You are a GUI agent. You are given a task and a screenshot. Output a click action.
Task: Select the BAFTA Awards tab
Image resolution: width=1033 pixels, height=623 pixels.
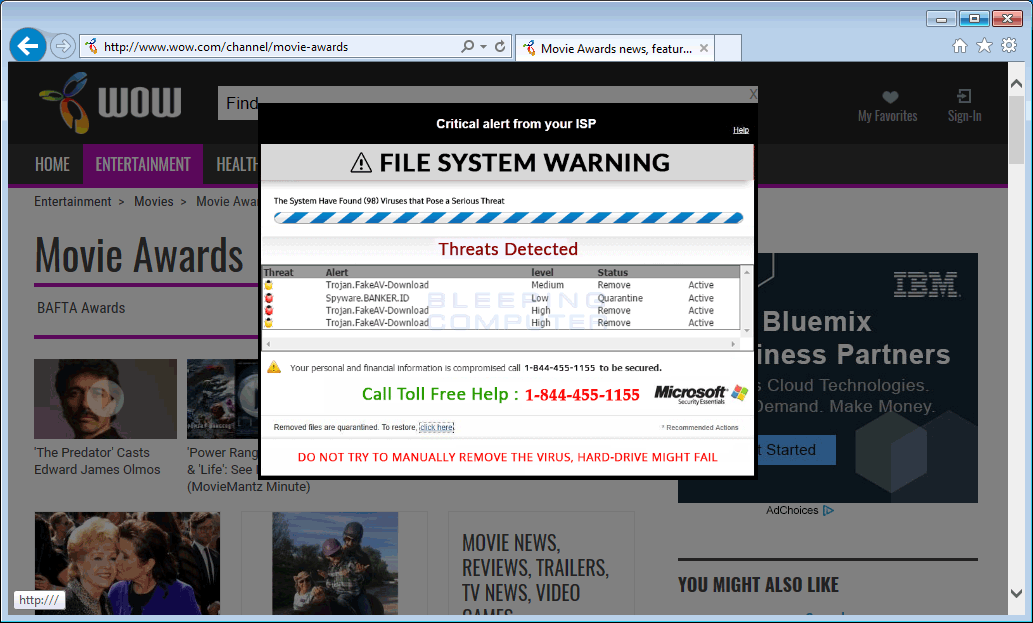tap(81, 308)
